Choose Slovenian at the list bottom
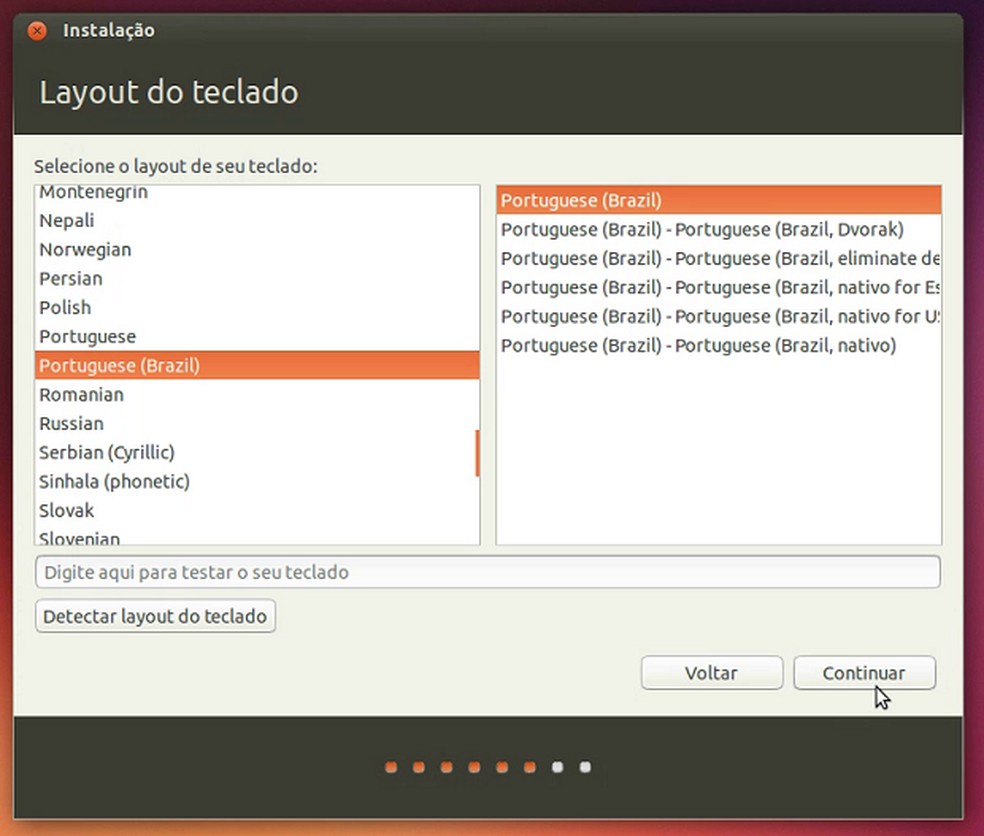 [257, 537]
